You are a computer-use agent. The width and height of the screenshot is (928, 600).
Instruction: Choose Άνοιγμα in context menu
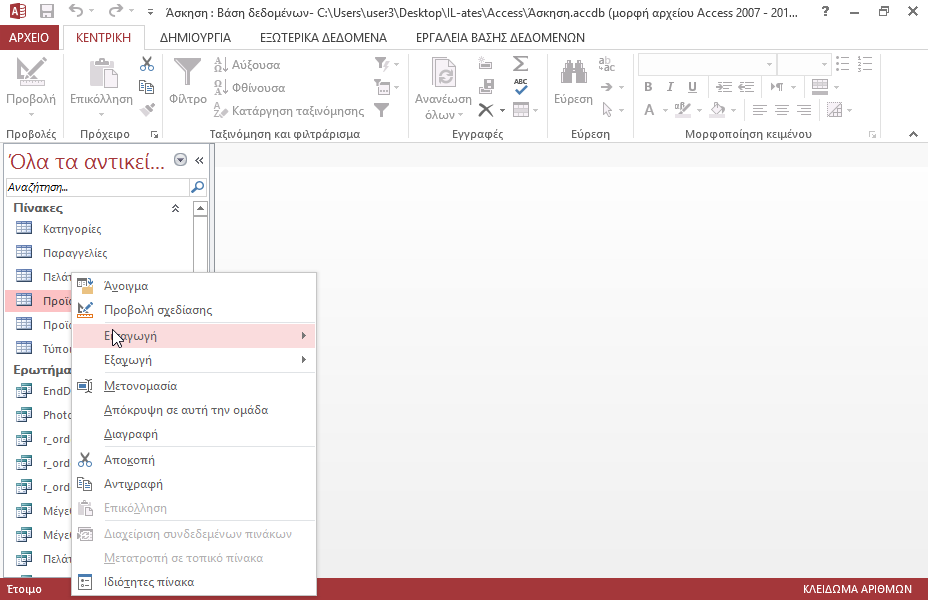194,286
